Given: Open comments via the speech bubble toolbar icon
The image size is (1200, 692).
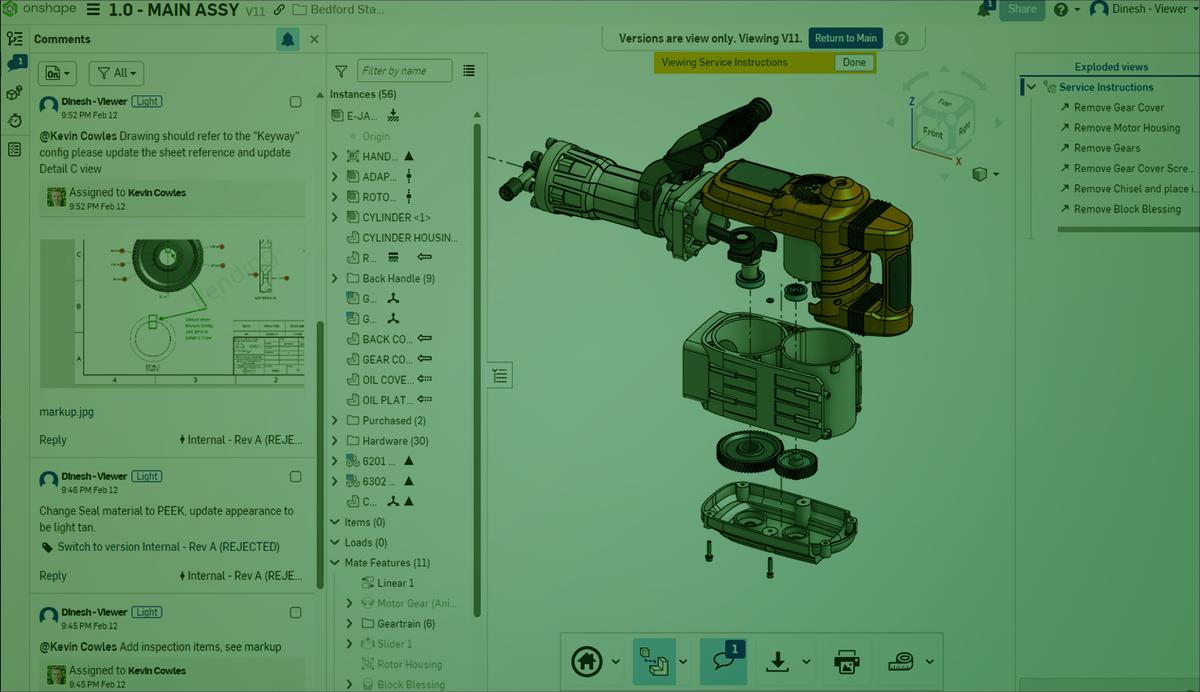Looking at the screenshot, I should pos(724,661).
